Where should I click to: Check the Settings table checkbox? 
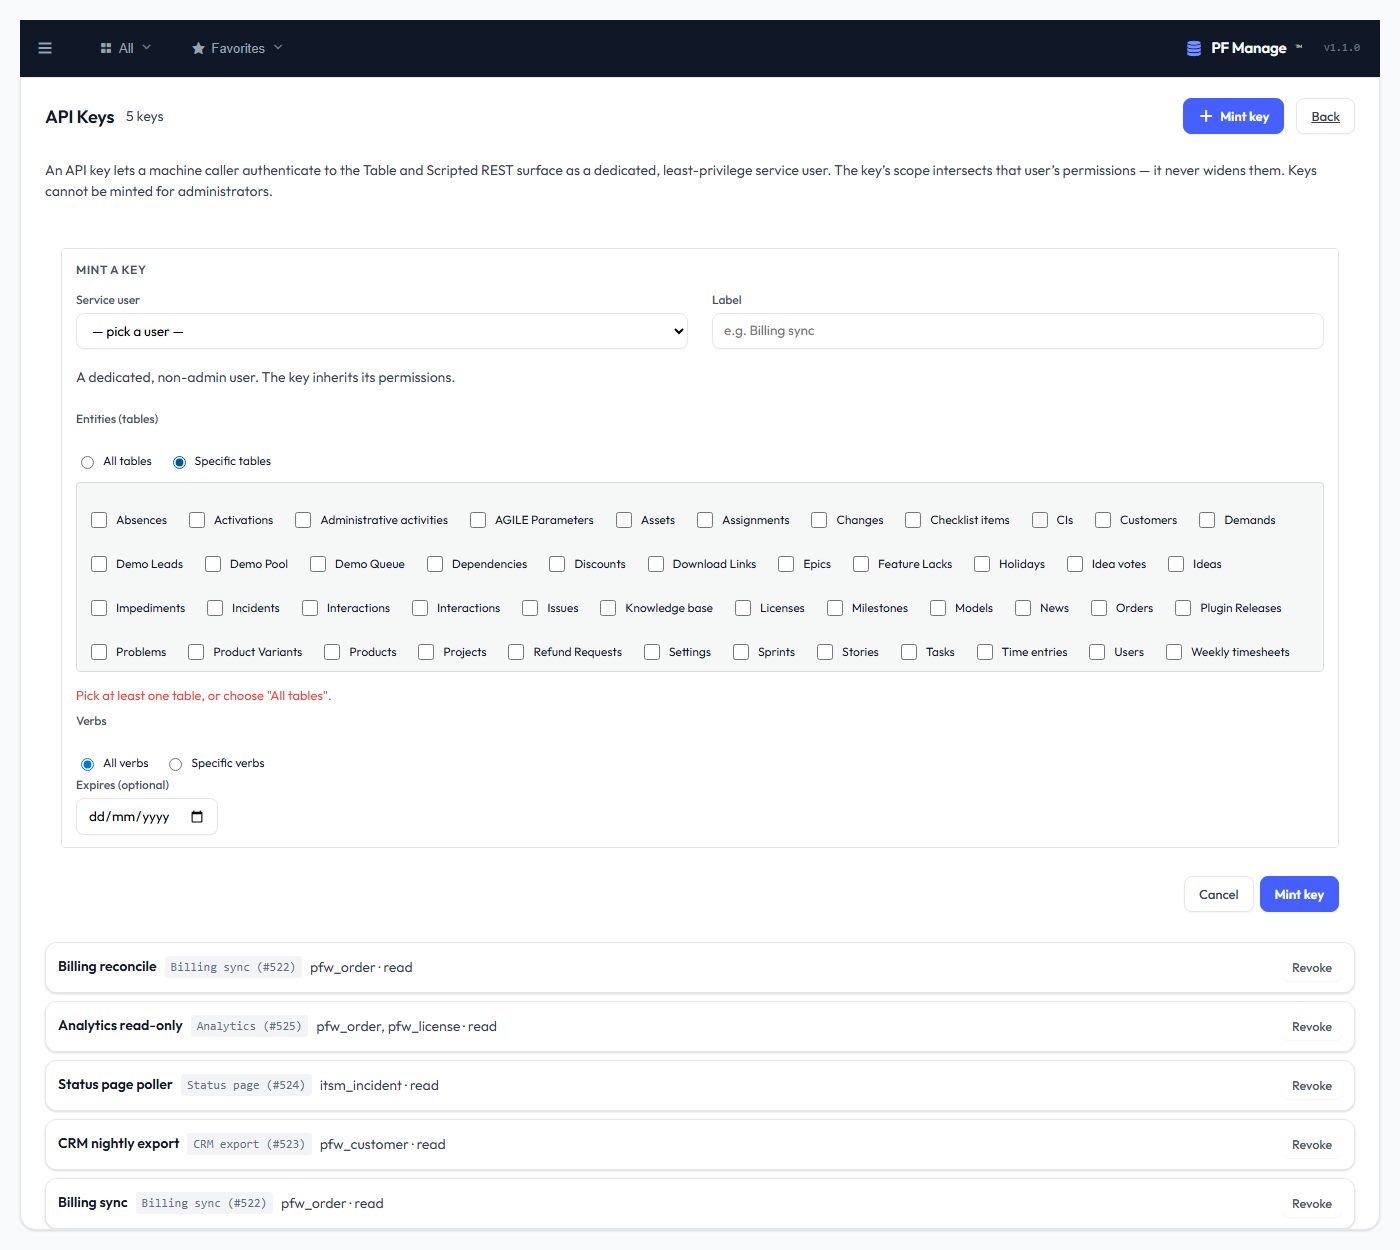click(652, 652)
